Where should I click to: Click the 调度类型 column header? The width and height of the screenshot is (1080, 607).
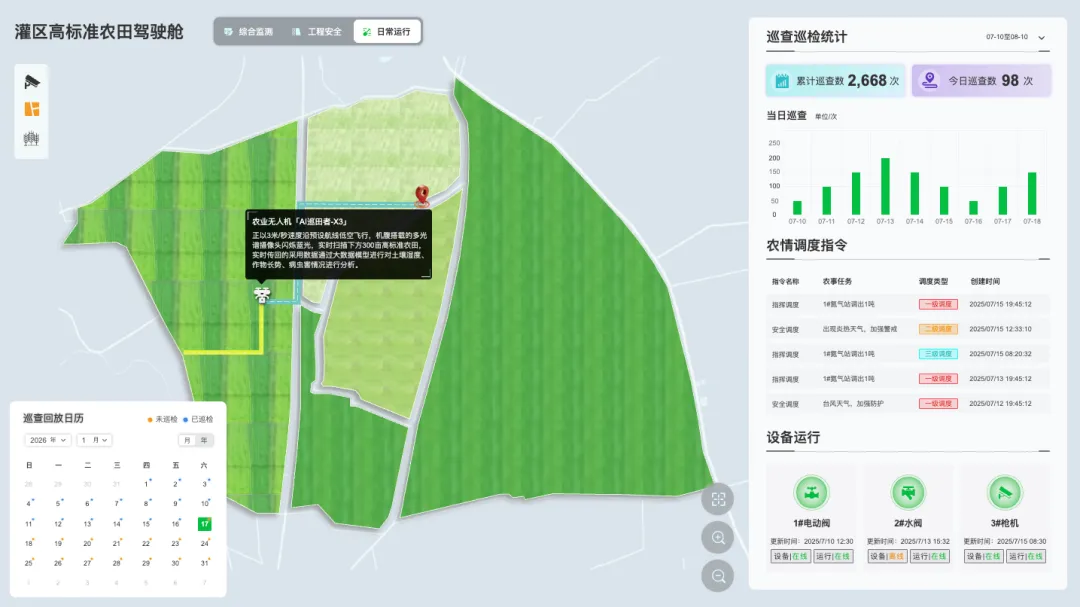[933, 282]
